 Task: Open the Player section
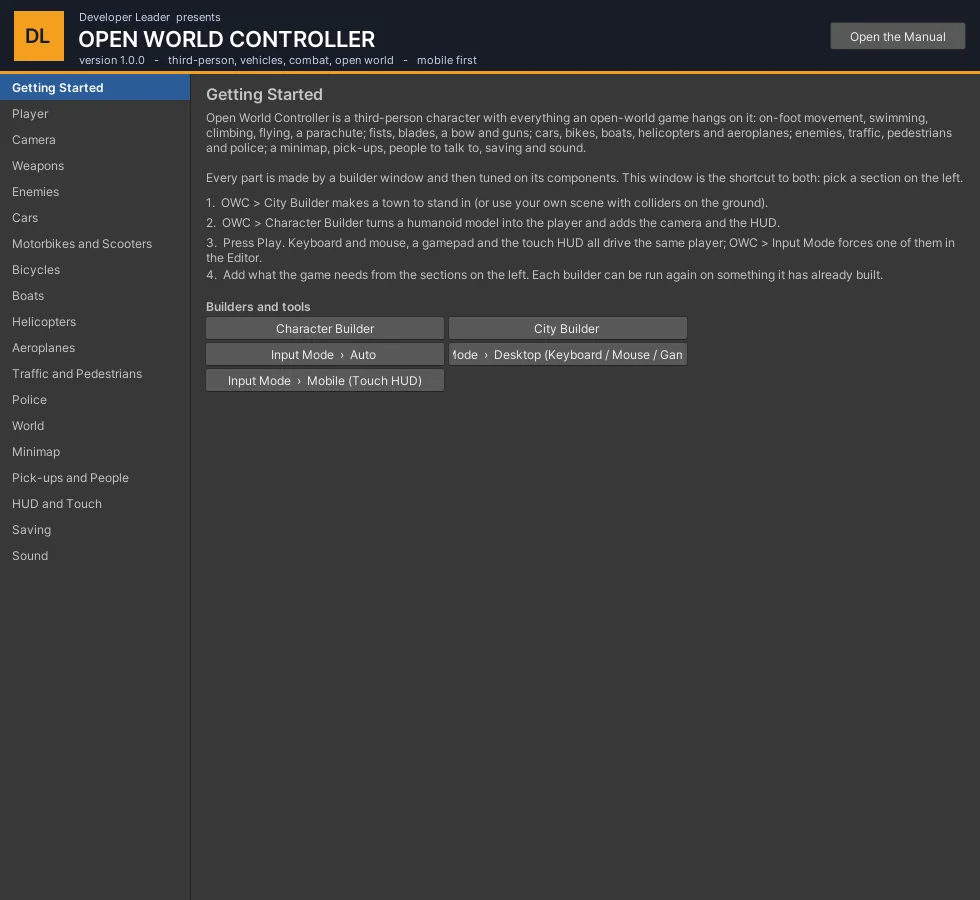pyautogui.click(x=95, y=114)
